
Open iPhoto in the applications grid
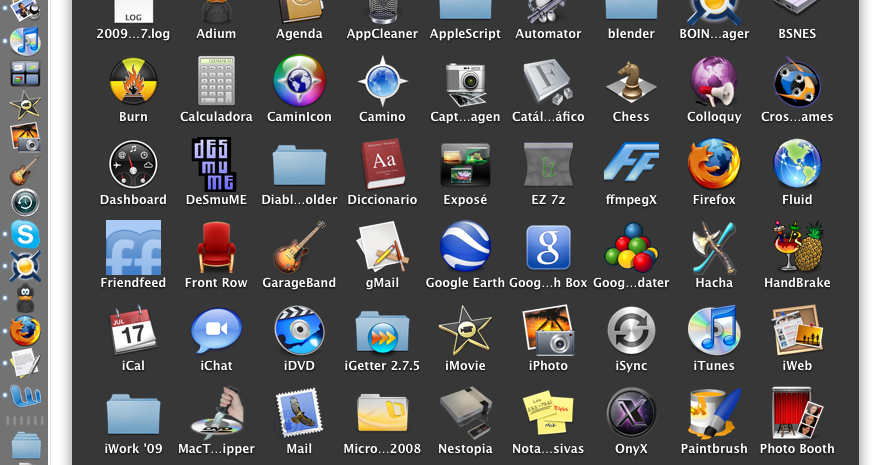point(548,330)
